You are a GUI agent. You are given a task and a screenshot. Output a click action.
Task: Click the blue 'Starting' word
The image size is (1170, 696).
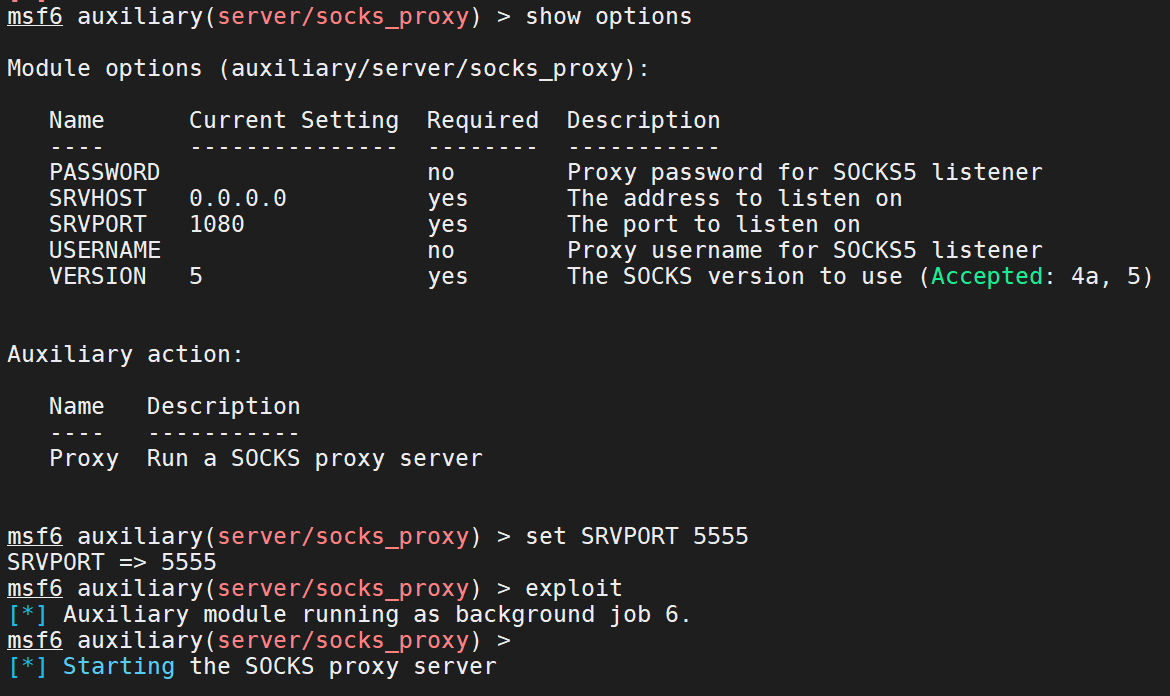pyautogui.click(x=119, y=667)
